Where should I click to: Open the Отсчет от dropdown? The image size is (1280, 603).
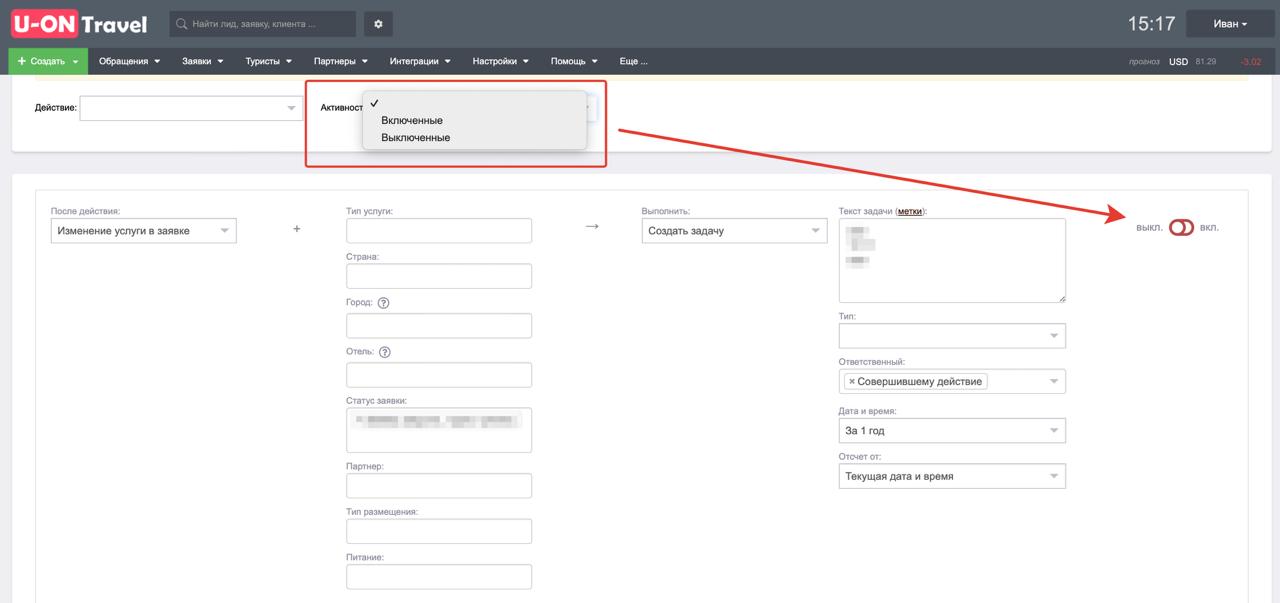(x=951, y=477)
